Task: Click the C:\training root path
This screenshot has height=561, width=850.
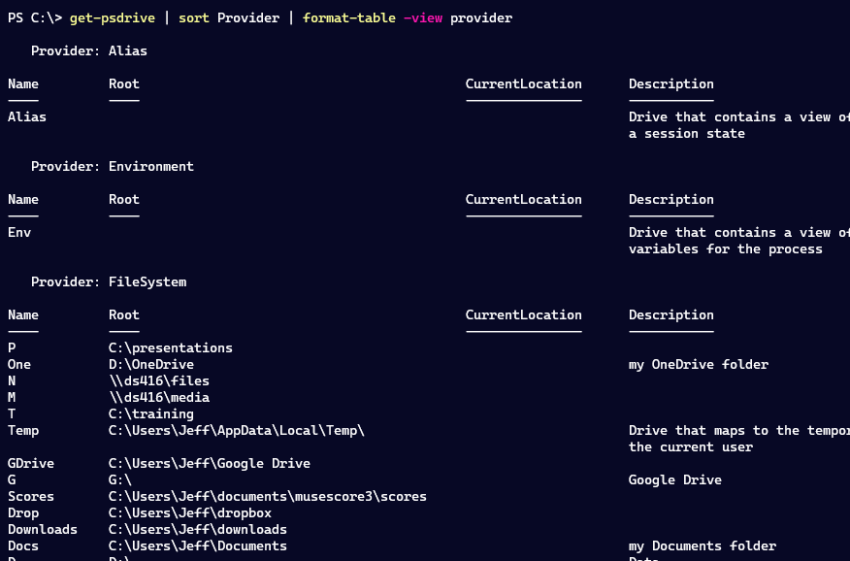Action: [151, 414]
